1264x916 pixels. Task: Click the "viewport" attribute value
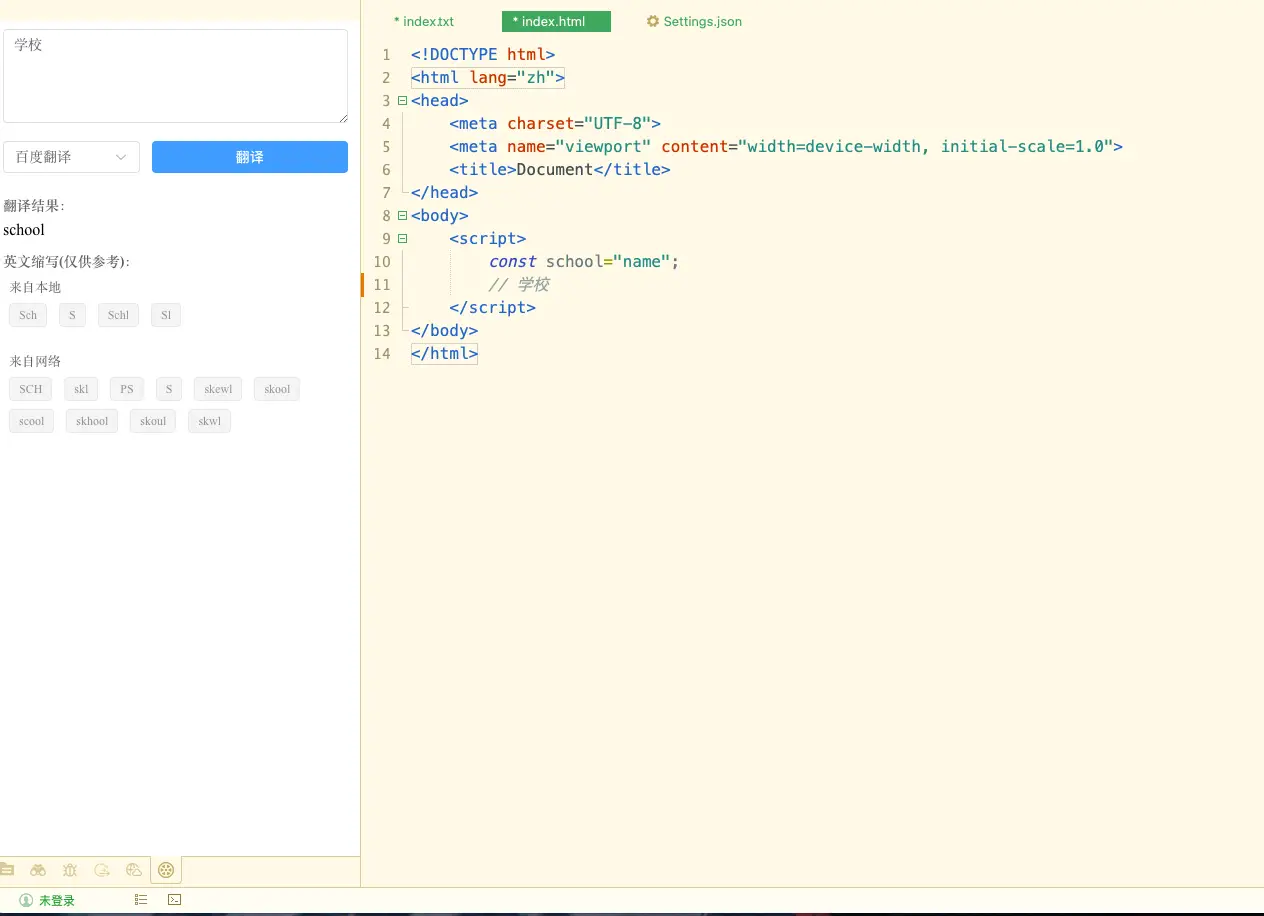[x=603, y=146]
